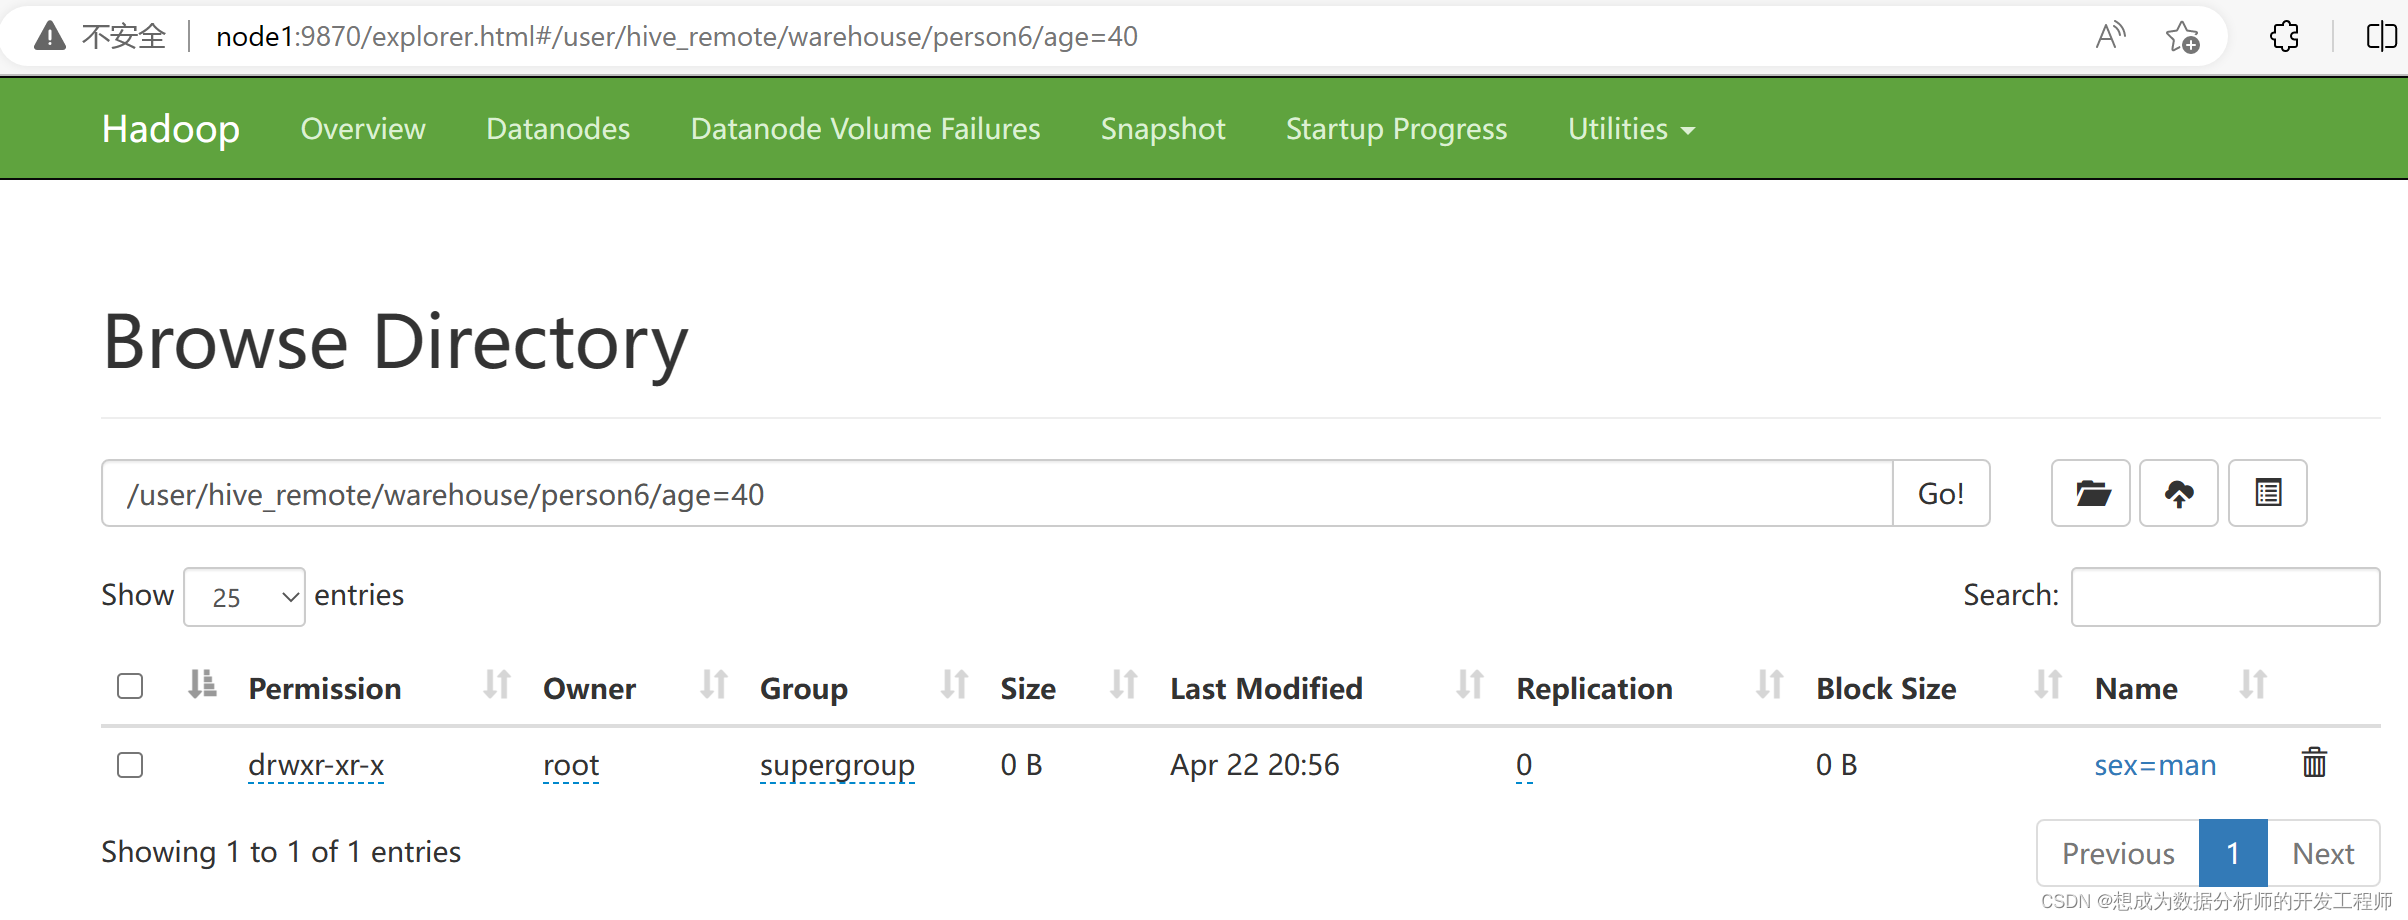Sort table by Block Size arrows
The width and height of the screenshot is (2408, 920).
pyautogui.click(x=2048, y=685)
